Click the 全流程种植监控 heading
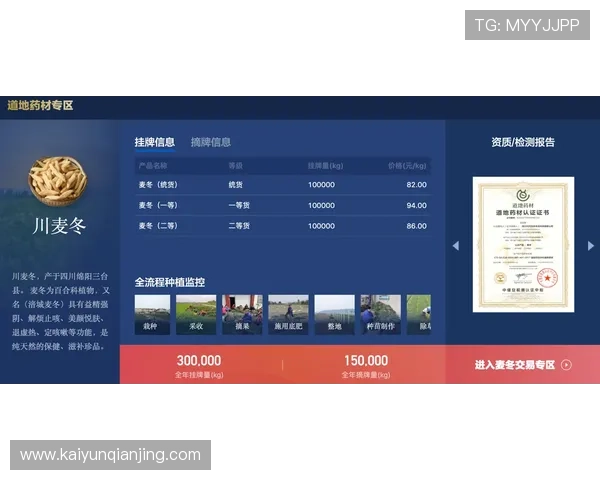 pos(170,282)
